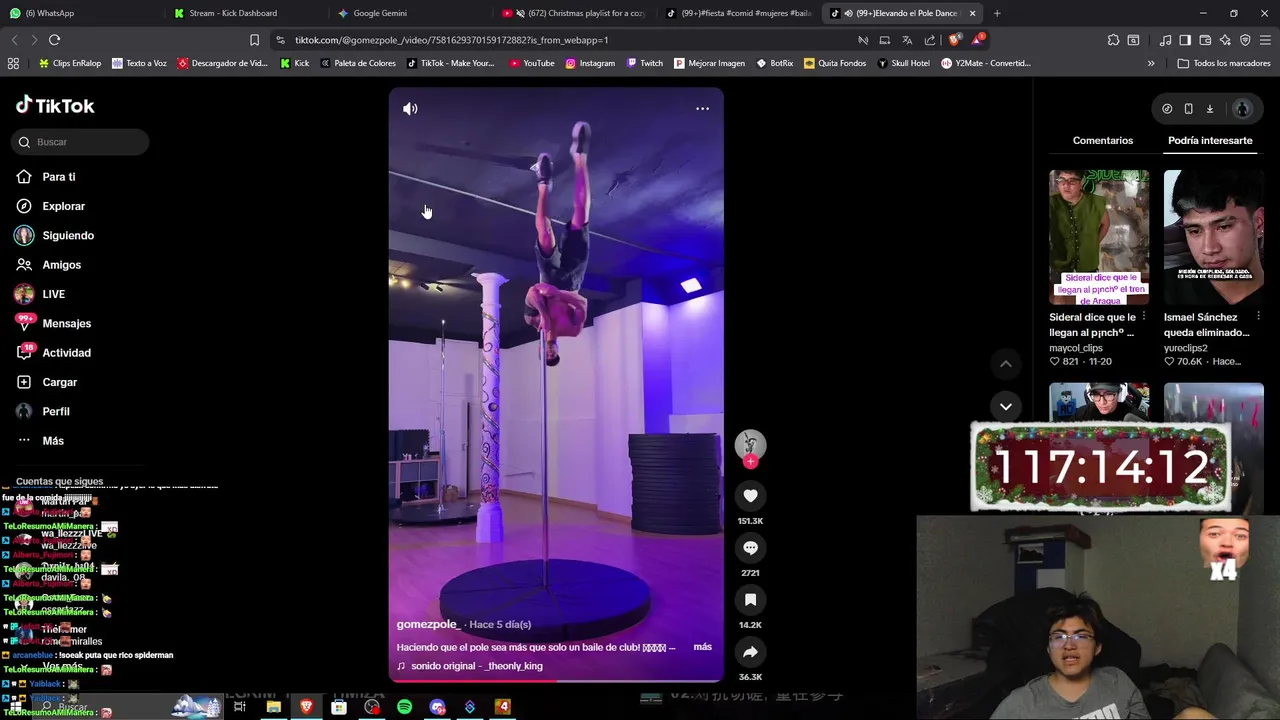The image size is (1280, 720).
Task: Toggle the browser sidebar panel
Action: click(1185, 40)
